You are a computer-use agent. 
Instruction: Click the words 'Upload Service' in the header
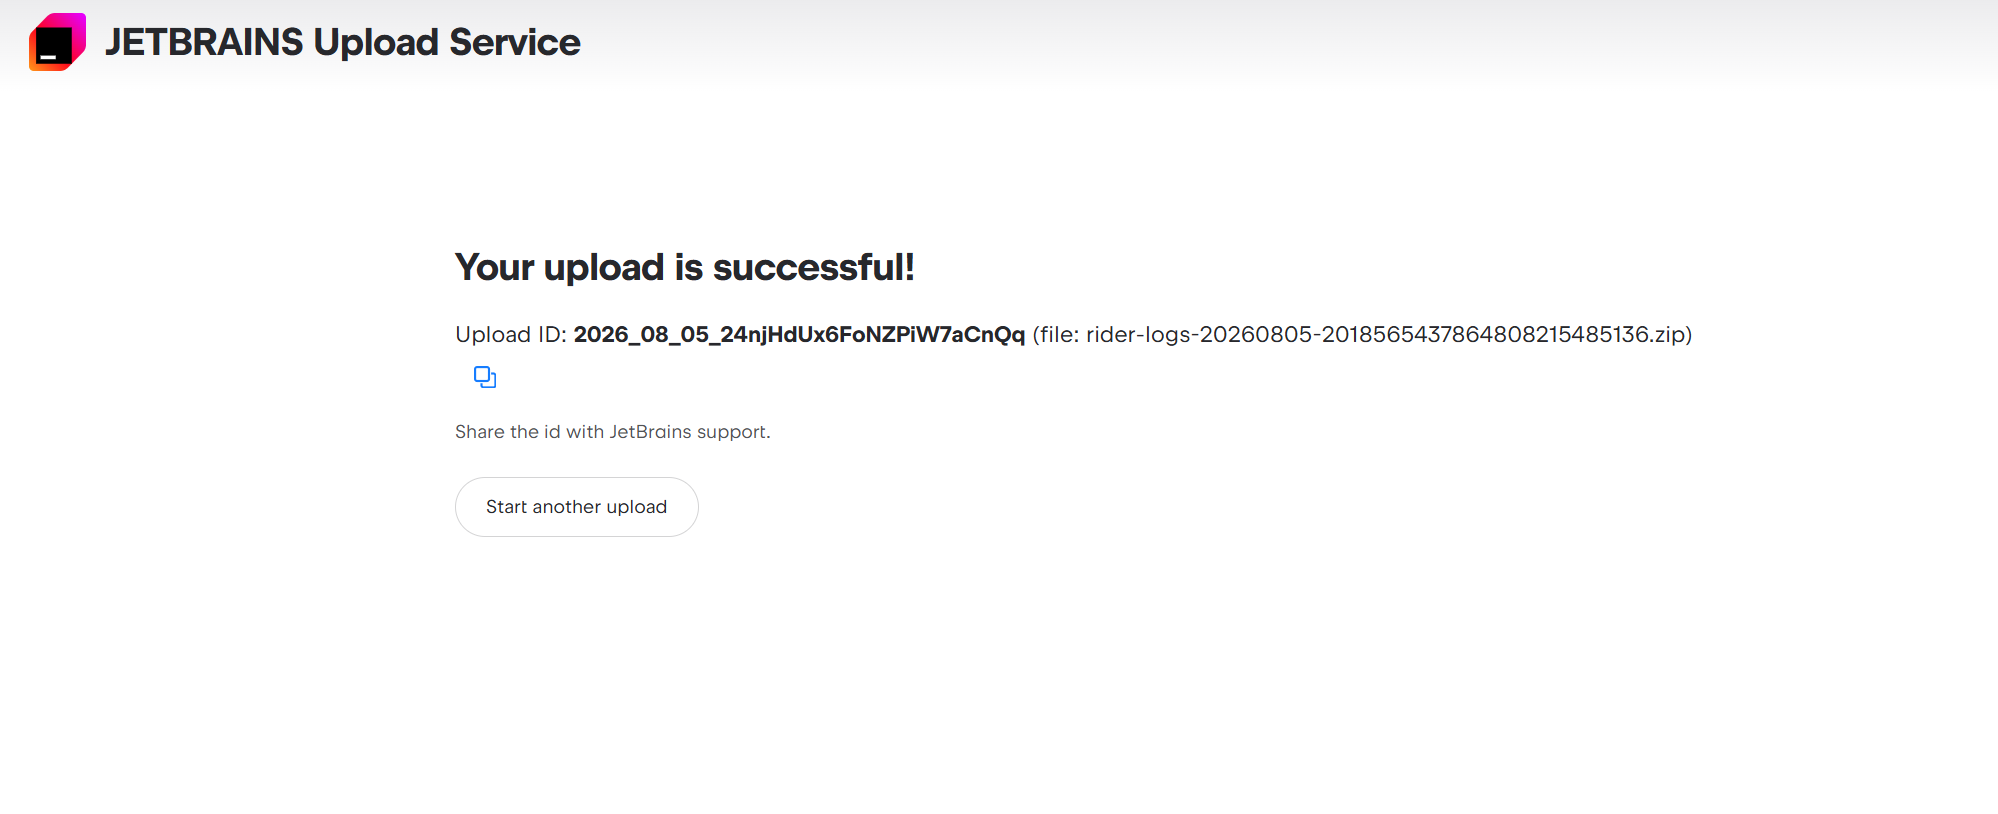(x=447, y=42)
